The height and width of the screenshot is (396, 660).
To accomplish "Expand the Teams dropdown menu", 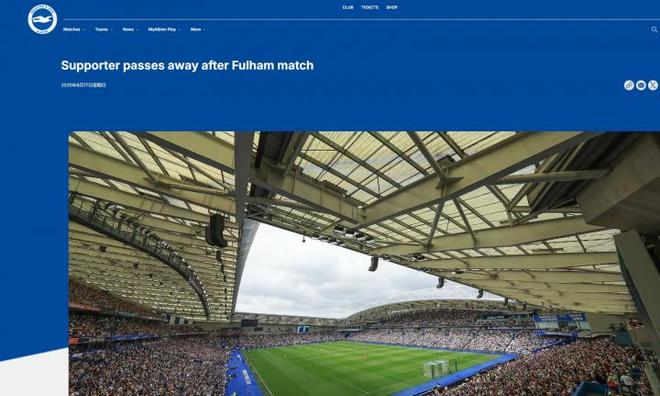I will click(x=104, y=29).
